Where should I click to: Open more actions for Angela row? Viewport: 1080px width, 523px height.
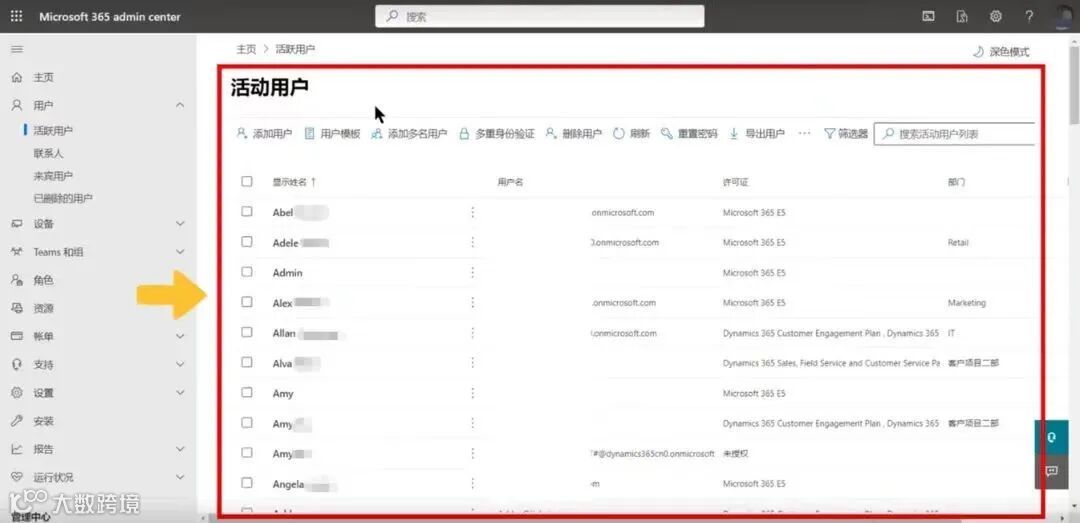(472, 484)
